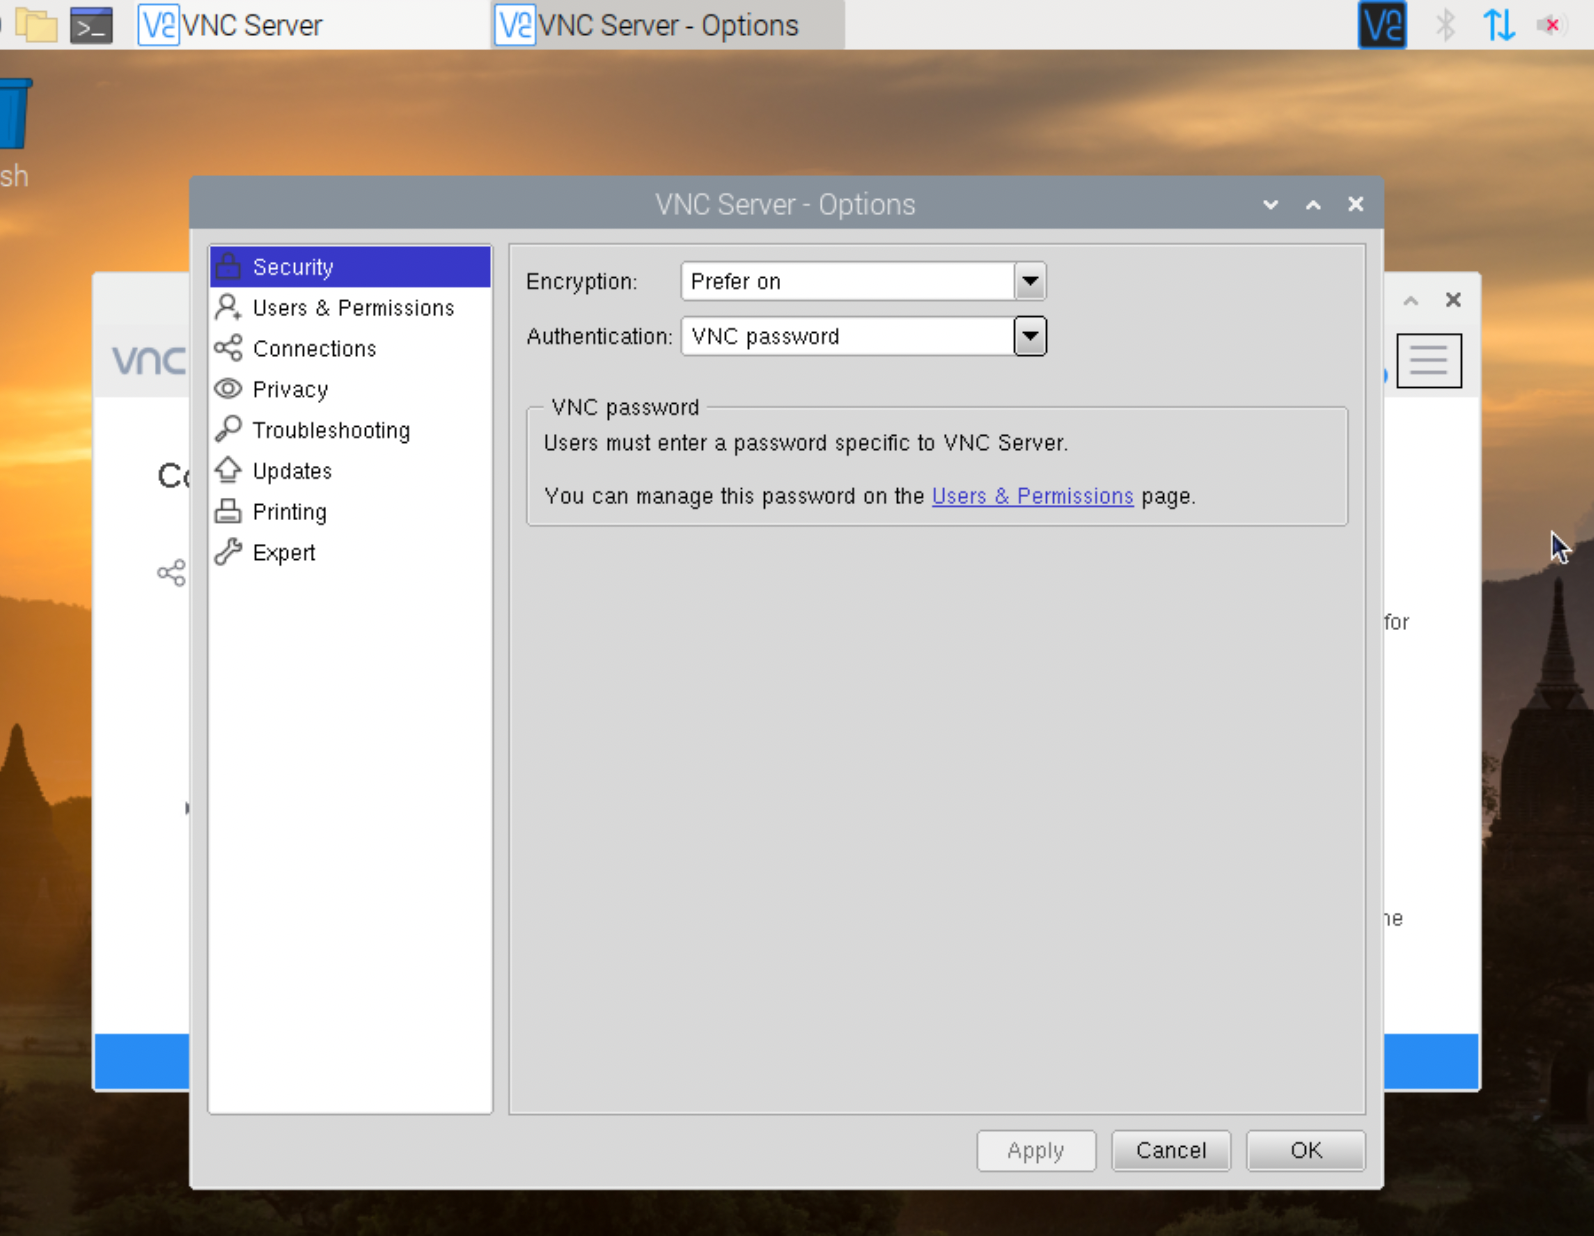Click the 'Encryption:' label

tap(581, 282)
